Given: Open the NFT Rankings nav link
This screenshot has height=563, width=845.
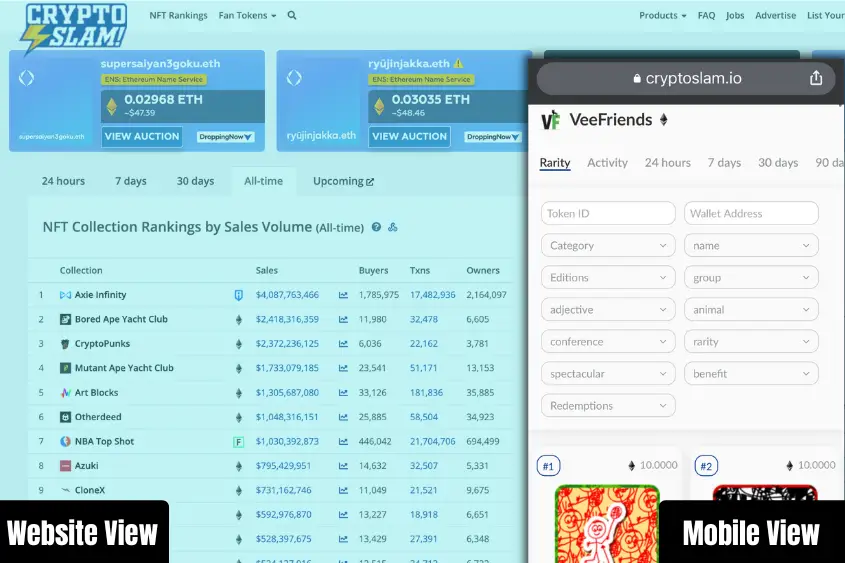Looking at the screenshot, I should click(178, 16).
